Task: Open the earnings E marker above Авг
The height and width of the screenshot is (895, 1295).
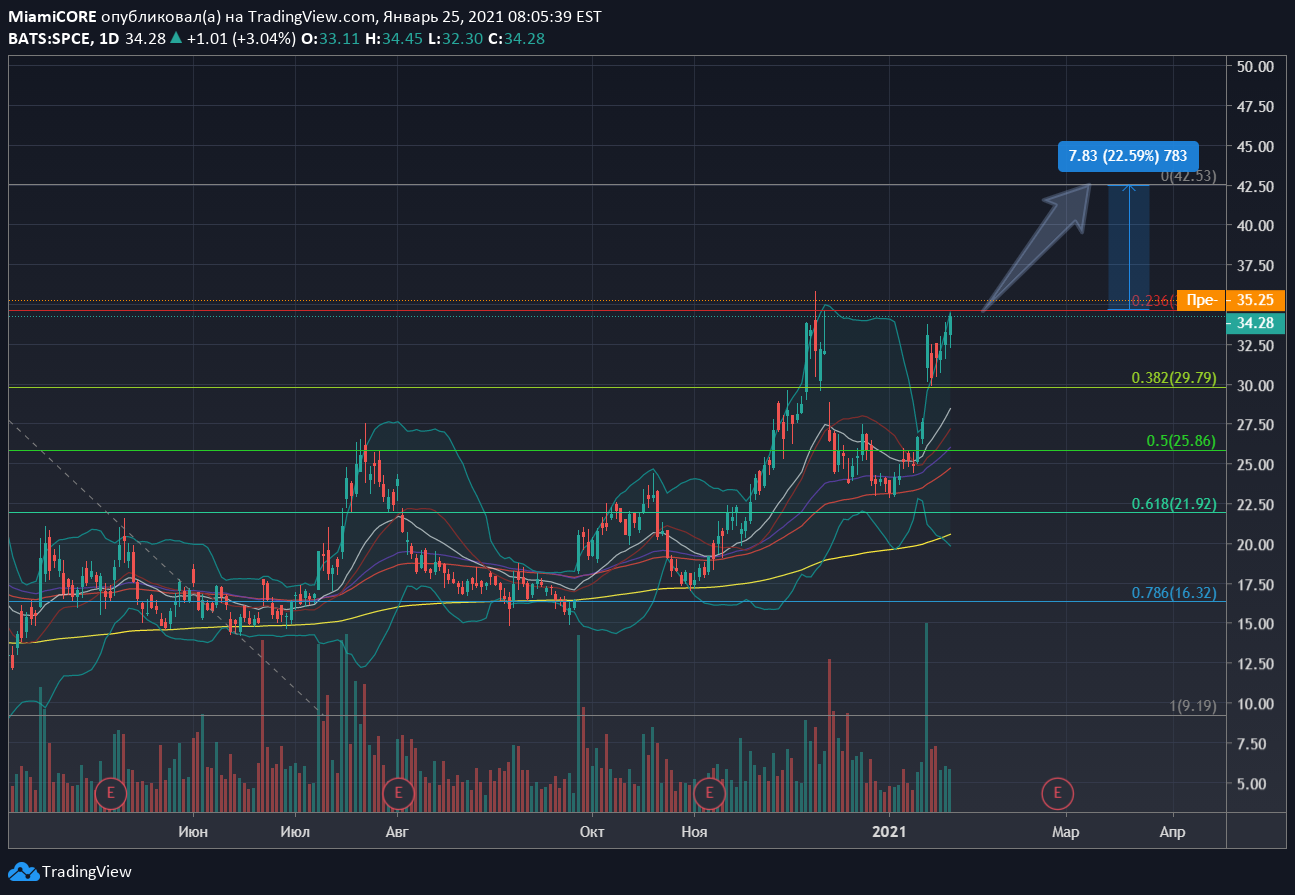Action: (398, 794)
